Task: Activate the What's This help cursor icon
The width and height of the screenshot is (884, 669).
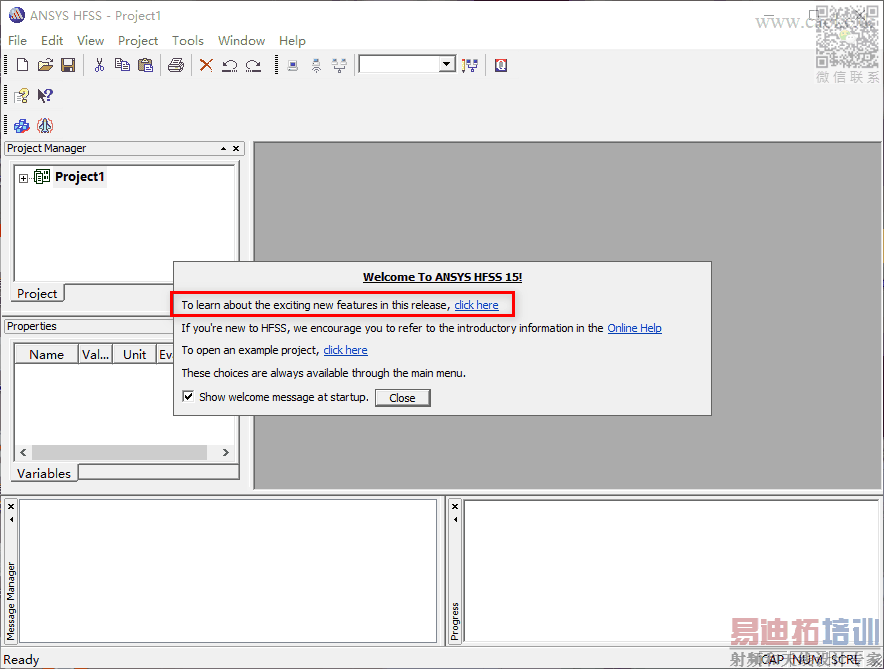Action: pyautogui.click(x=45, y=96)
